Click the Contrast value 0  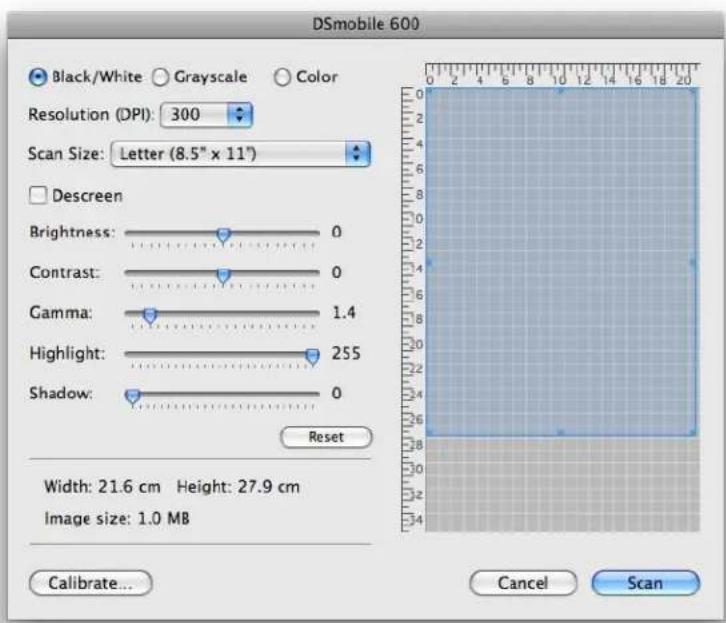pyautogui.click(x=337, y=272)
